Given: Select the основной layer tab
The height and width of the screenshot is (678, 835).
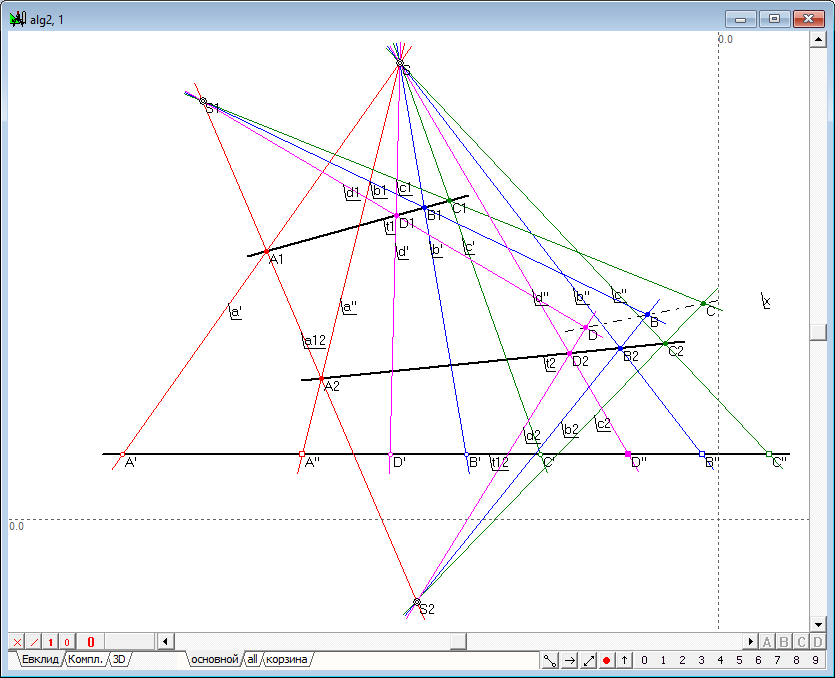Looking at the screenshot, I should point(215,659).
